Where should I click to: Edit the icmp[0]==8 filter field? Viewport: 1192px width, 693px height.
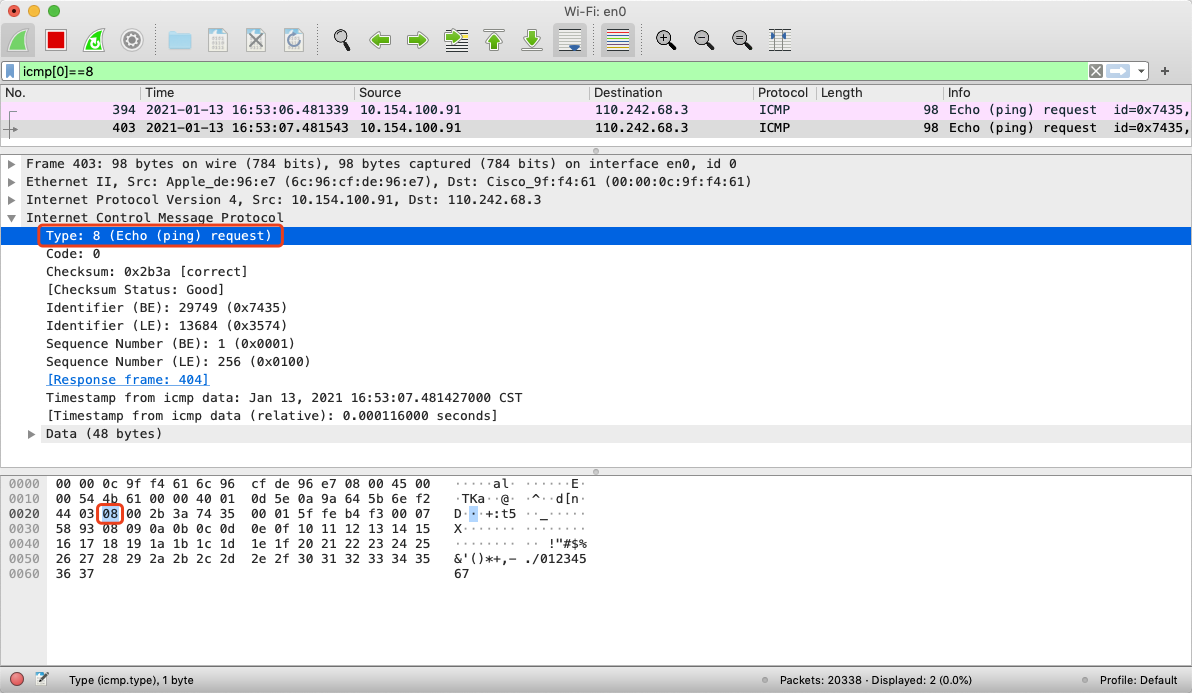(553, 71)
